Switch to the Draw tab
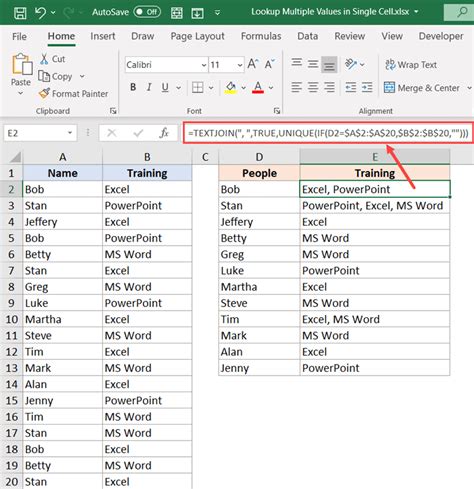Viewport: 474px width, 489px height. click(142, 36)
